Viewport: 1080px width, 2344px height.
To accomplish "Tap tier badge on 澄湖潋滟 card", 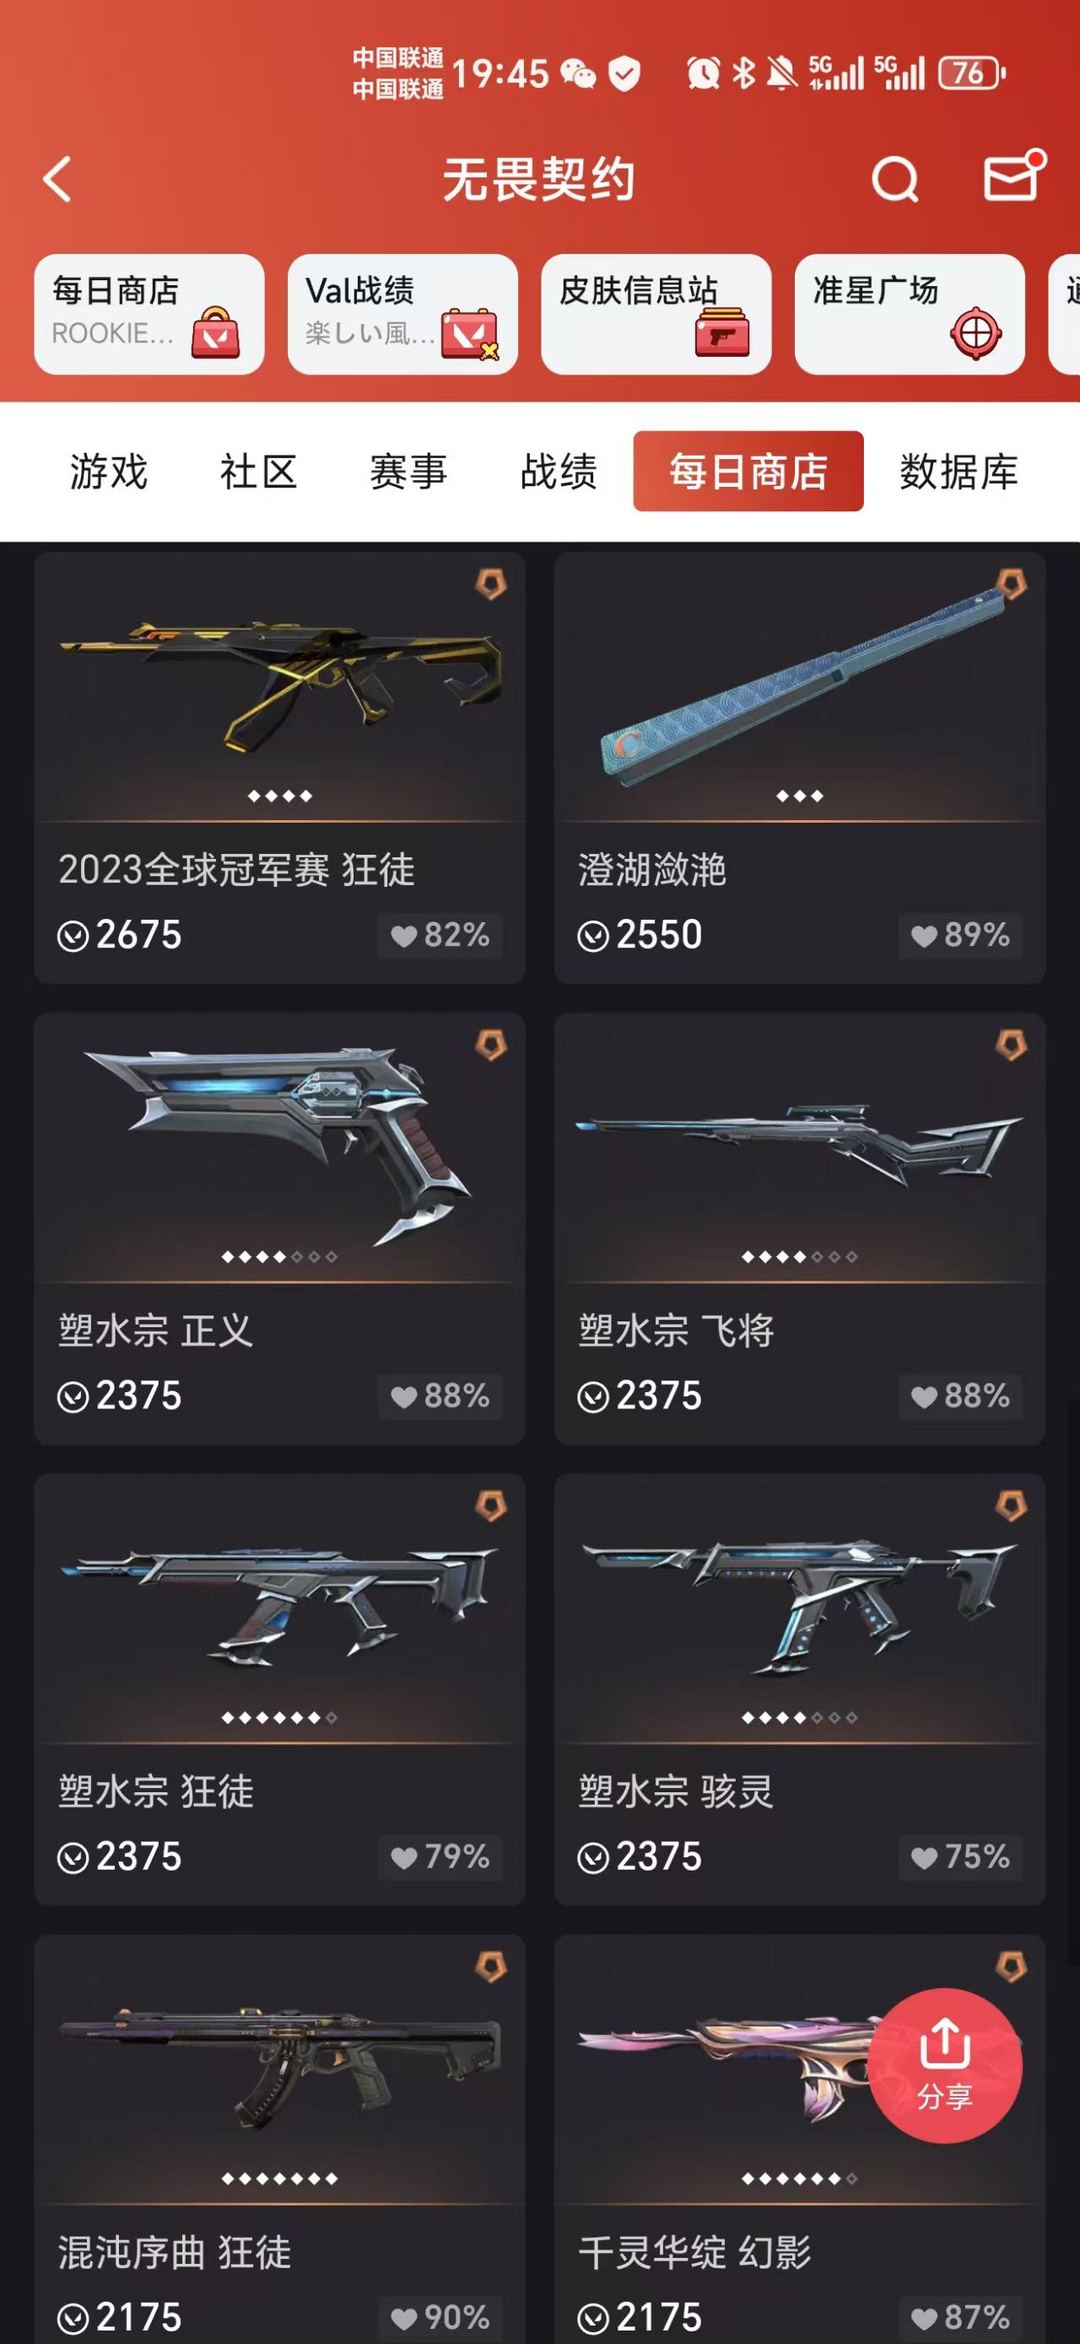I will (x=1011, y=585).
